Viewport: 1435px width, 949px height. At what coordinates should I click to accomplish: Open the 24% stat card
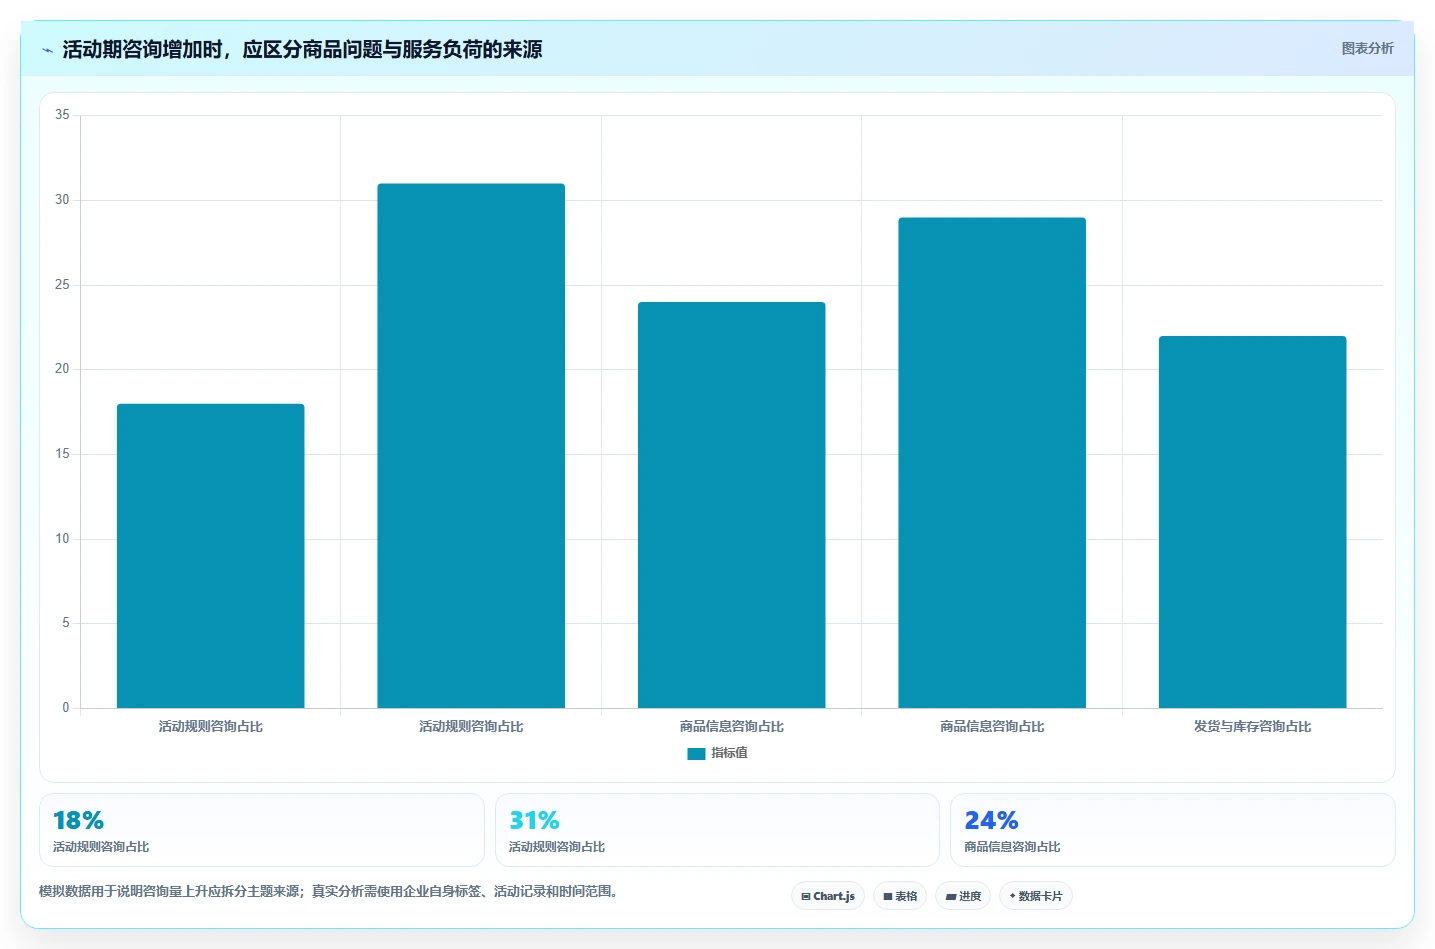(x=1172, y=830)
